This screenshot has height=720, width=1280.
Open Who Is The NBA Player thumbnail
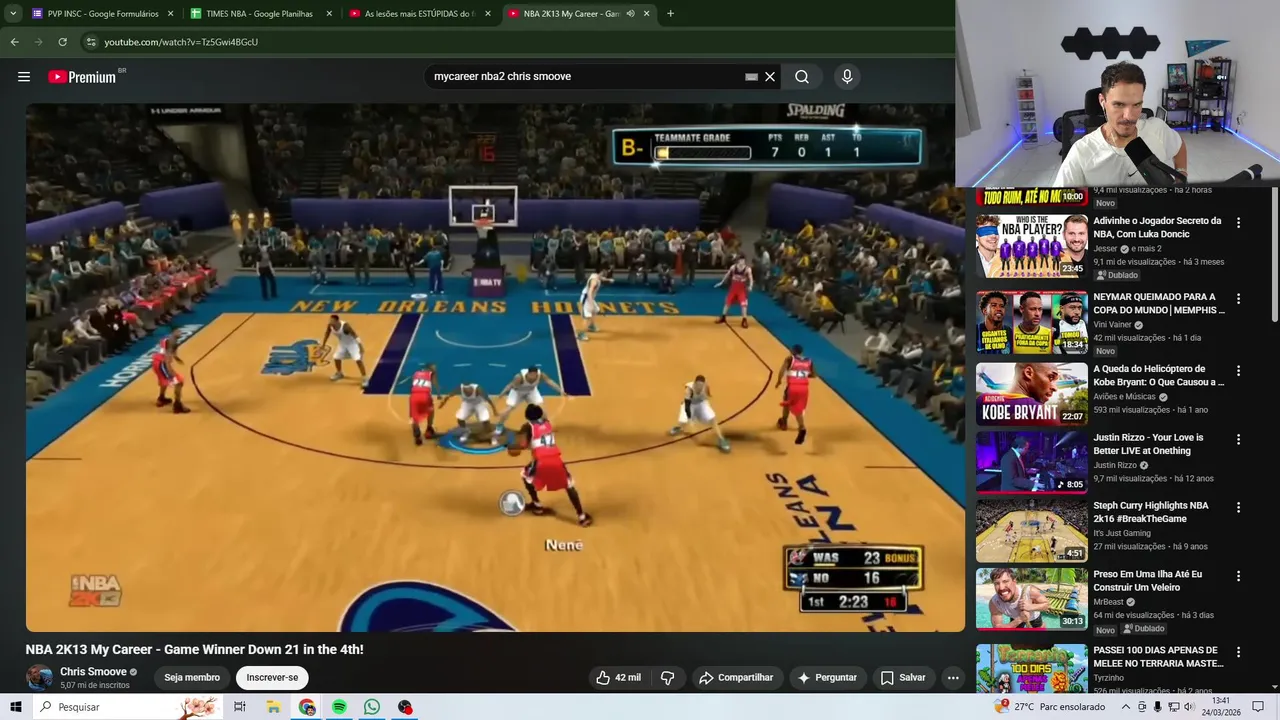click(1031, 246)
